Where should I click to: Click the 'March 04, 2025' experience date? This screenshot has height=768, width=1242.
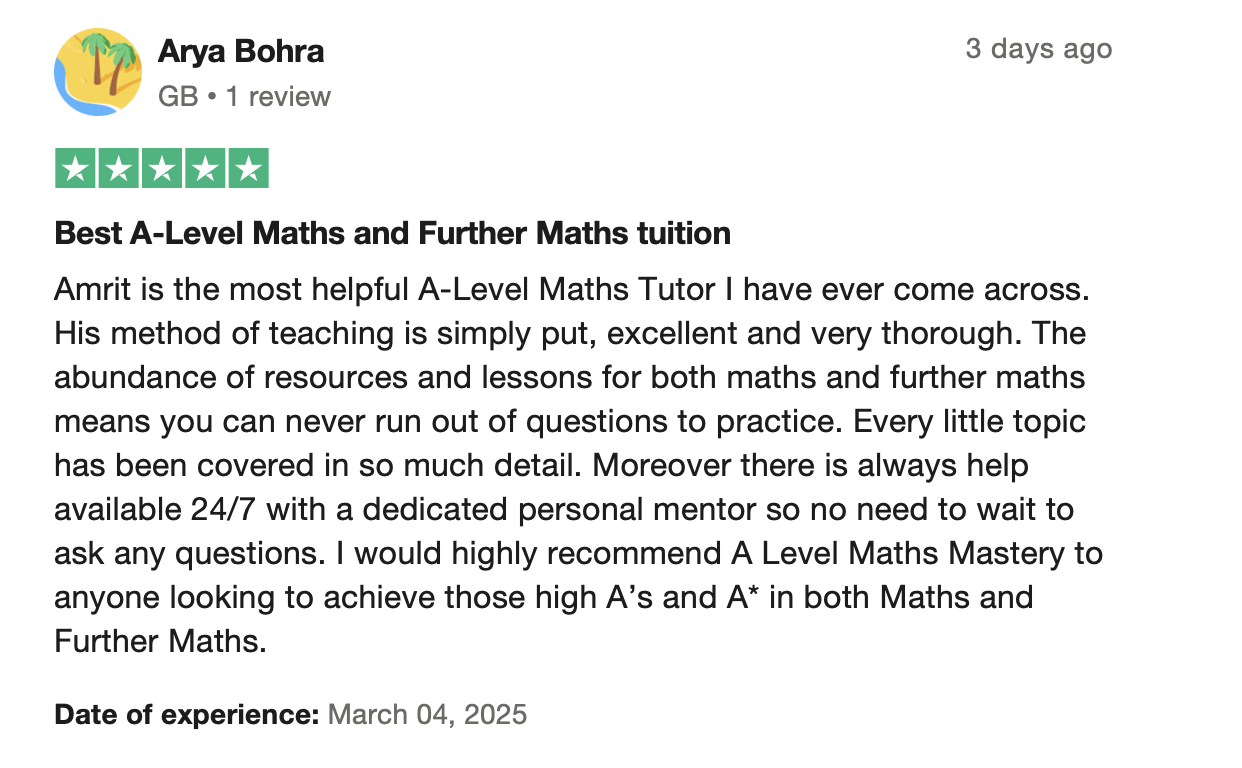pos(427,715)
